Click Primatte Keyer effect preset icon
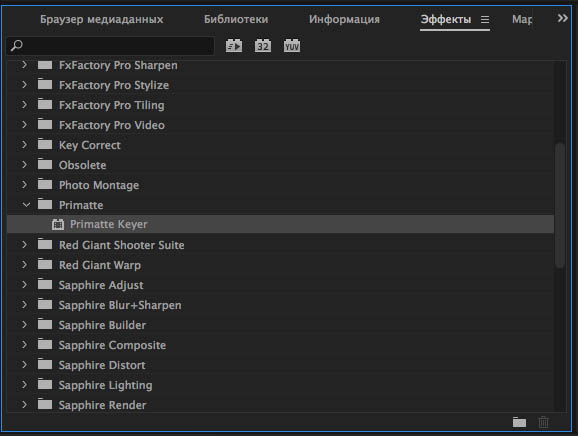Screen dimensions: 578x436 coord(58,224)
